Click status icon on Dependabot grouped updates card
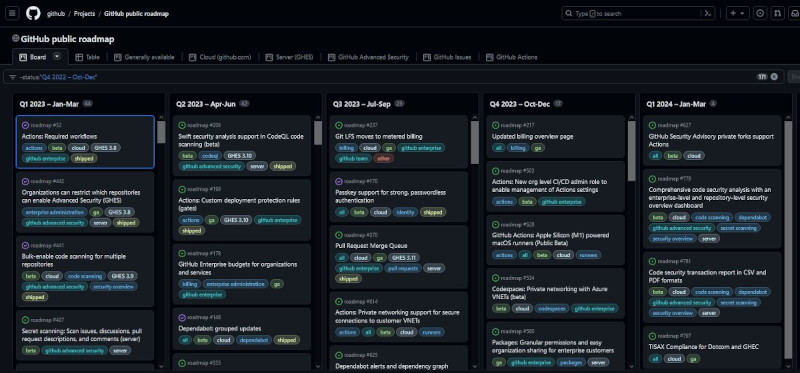This screenshot has height=373, width=800. (182, 317)
